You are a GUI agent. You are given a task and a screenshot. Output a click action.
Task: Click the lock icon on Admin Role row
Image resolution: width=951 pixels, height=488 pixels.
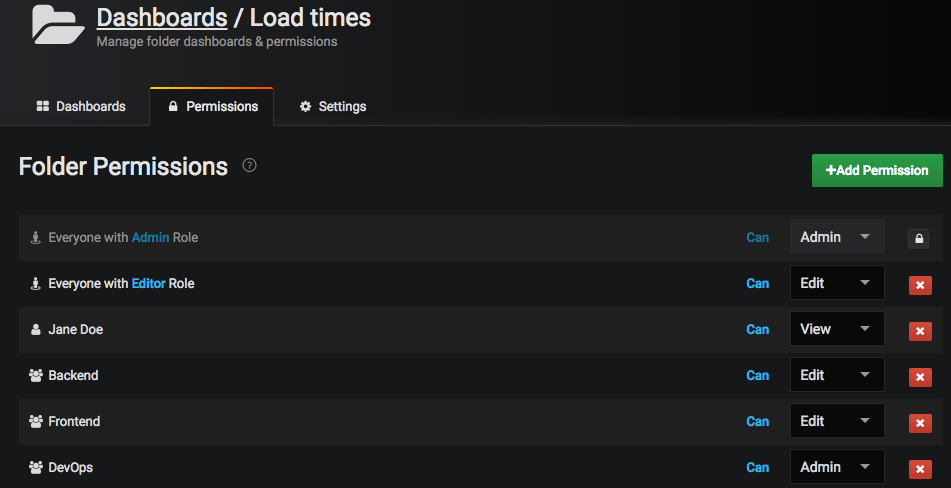tap(919, 238)
